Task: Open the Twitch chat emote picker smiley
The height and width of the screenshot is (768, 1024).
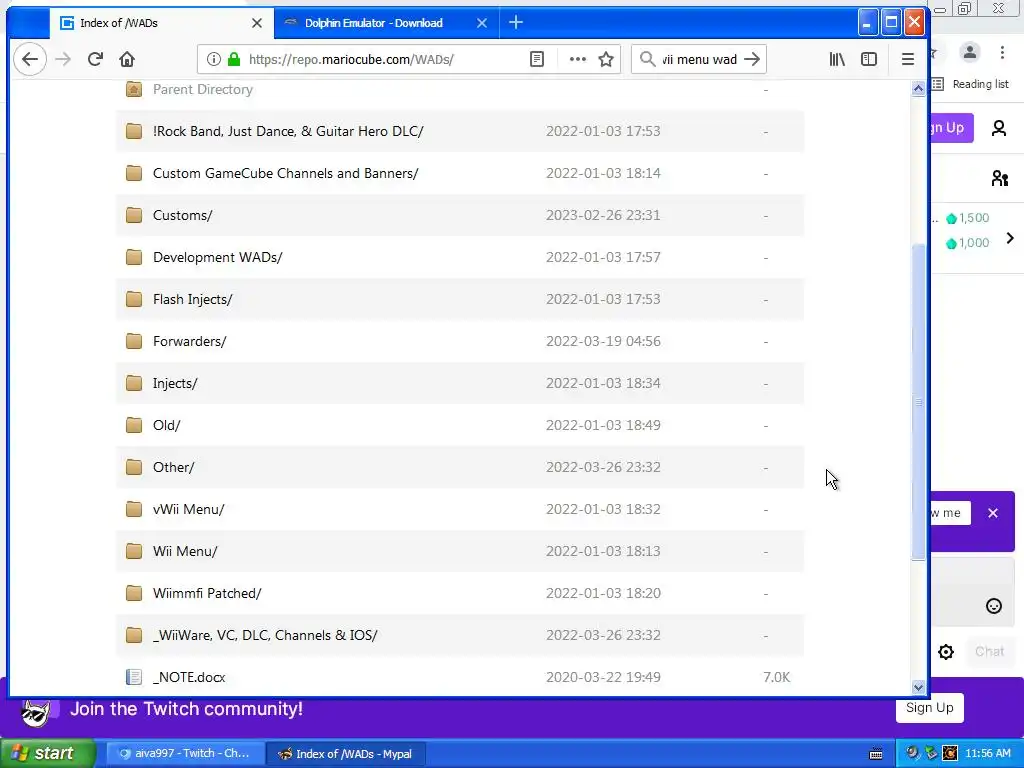Action: pyautogui.click(x=993, y=606)
